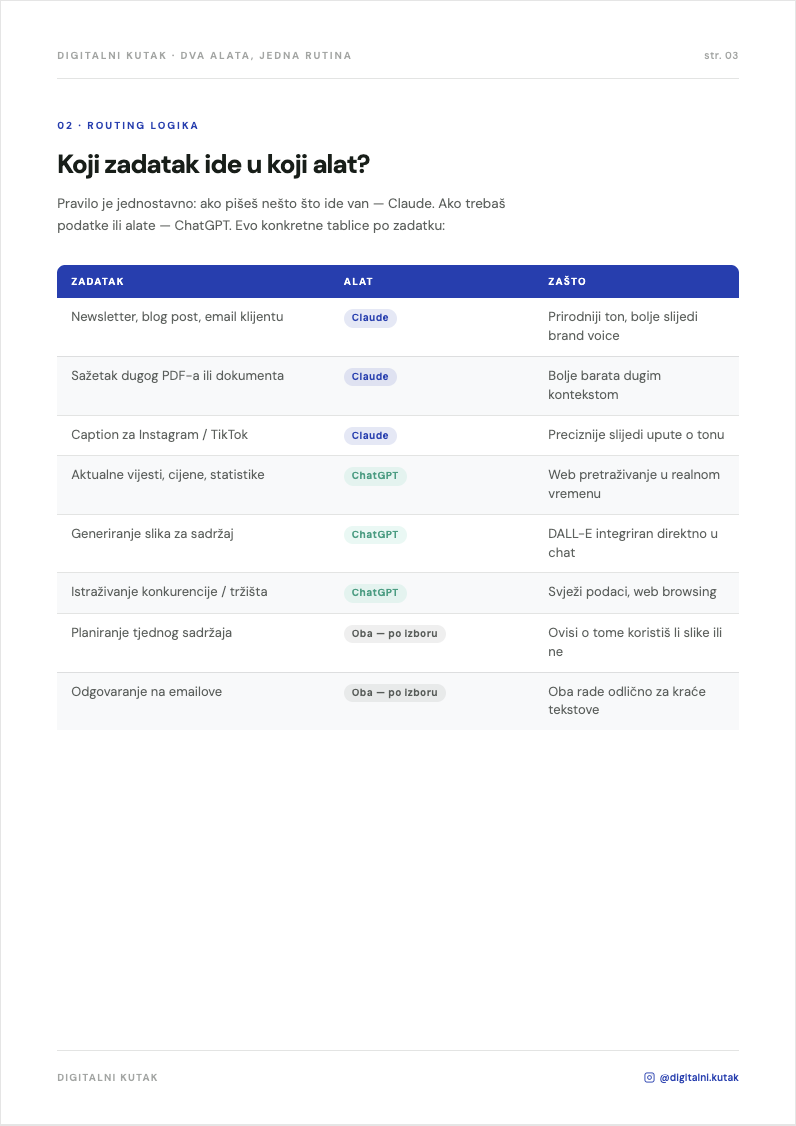Click 'Newsletter, blog post, email klijentu' task cell

177,317
